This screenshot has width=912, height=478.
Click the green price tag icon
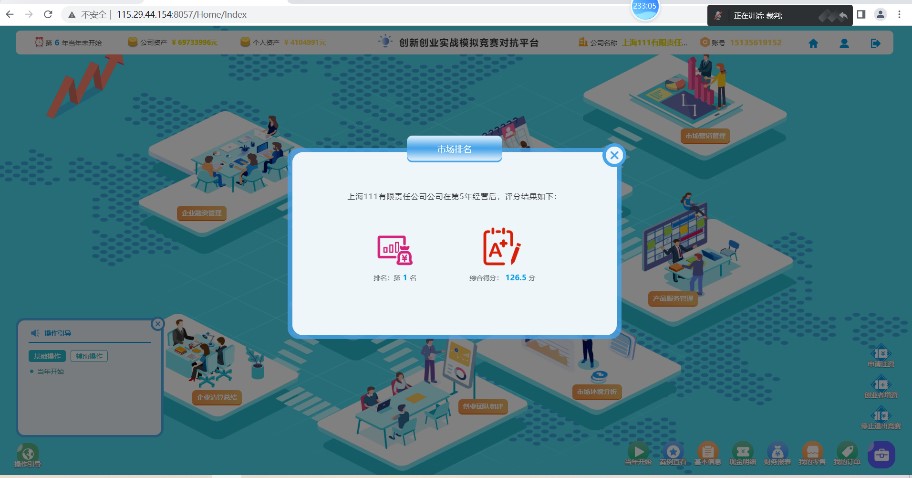pyautogui.click(x=846, y=452)
